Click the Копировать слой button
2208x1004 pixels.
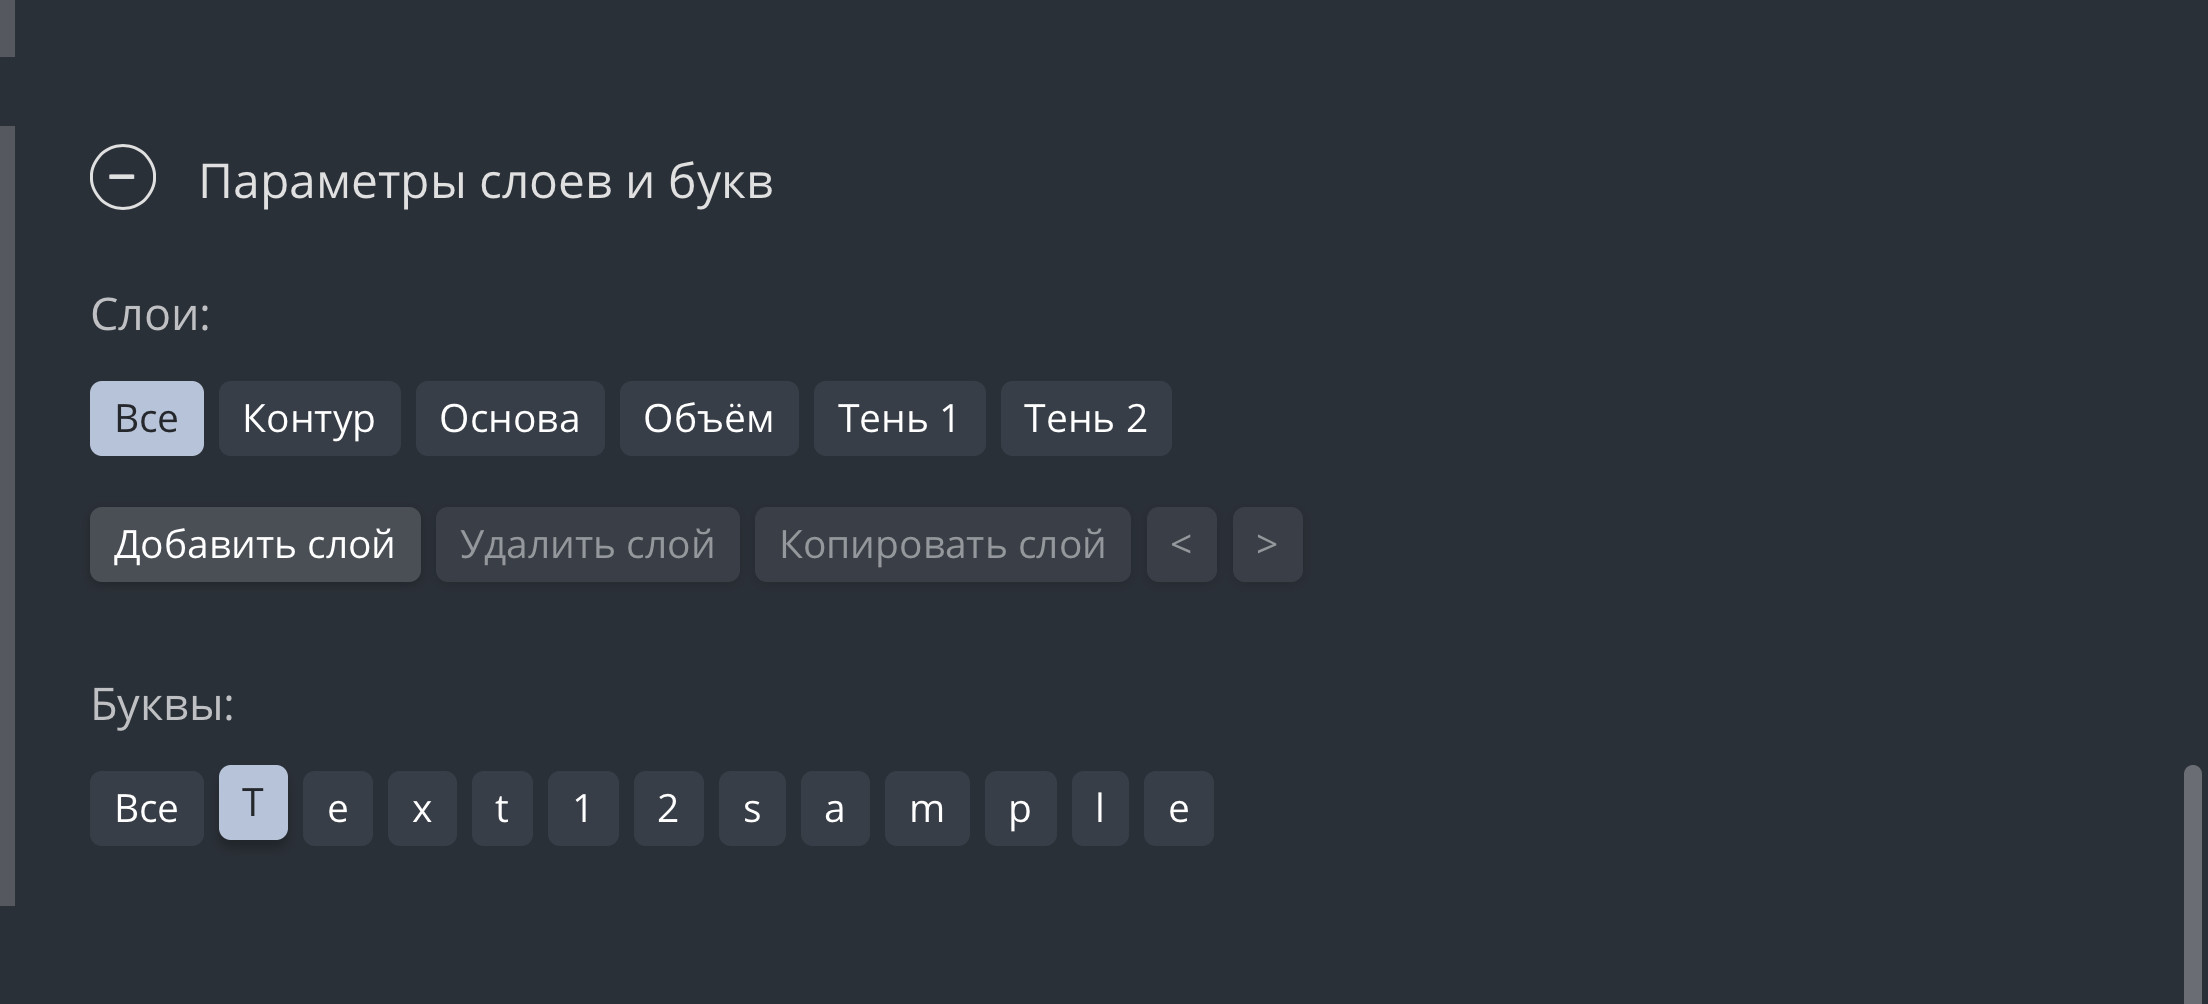[x=942, y=545]
